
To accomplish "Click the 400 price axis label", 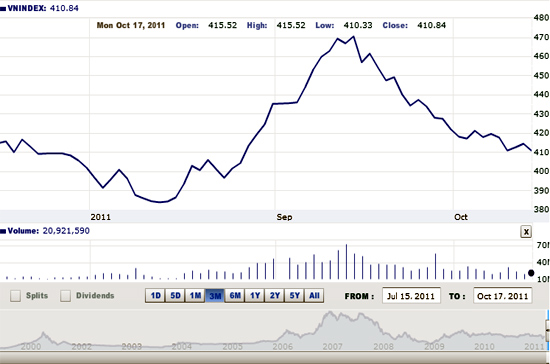I will 541,171.
